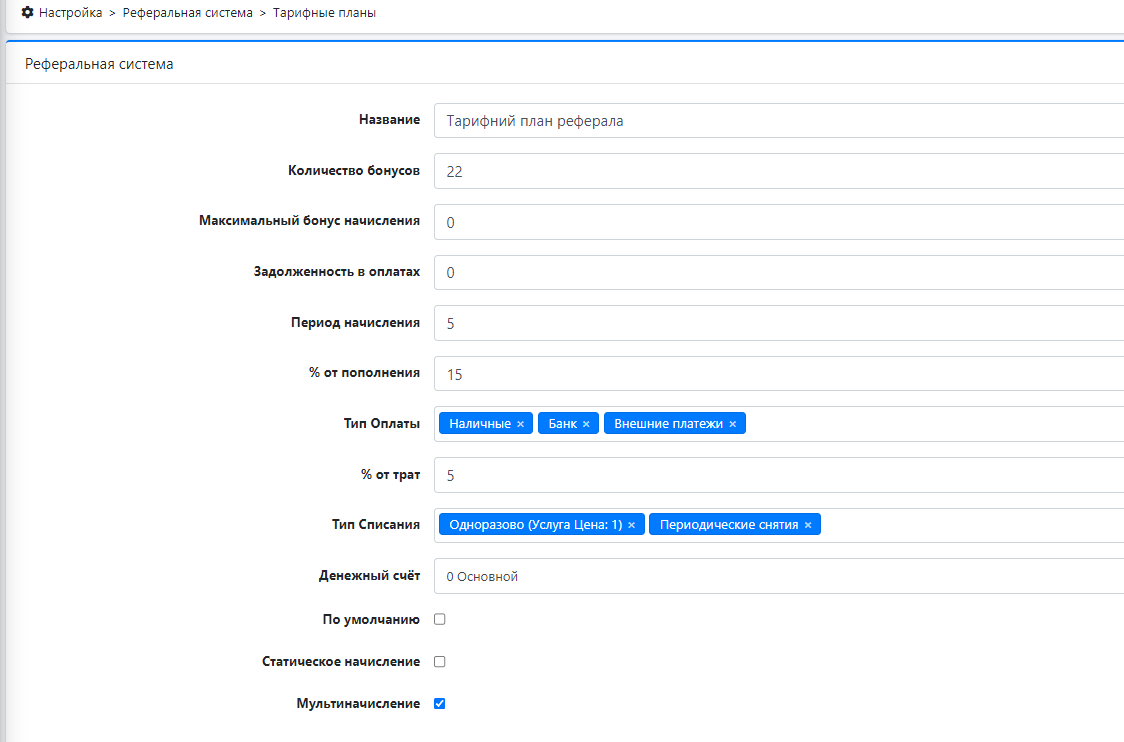Expand the Тип Оплаты multiselect field
Screen dimensions: 1124x742
pos(930,424)
